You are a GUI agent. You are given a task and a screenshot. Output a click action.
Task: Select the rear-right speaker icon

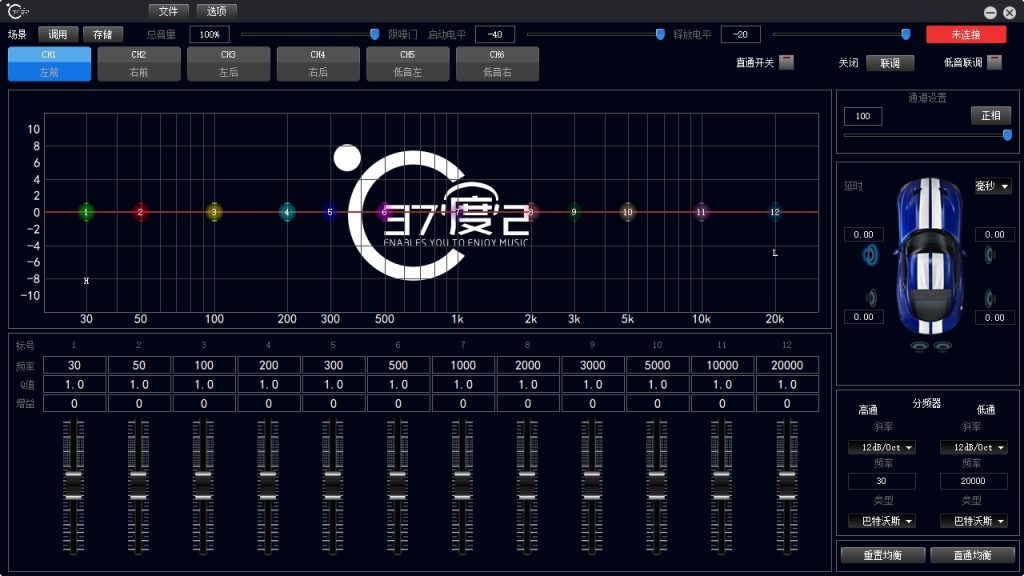pos(990,298)
